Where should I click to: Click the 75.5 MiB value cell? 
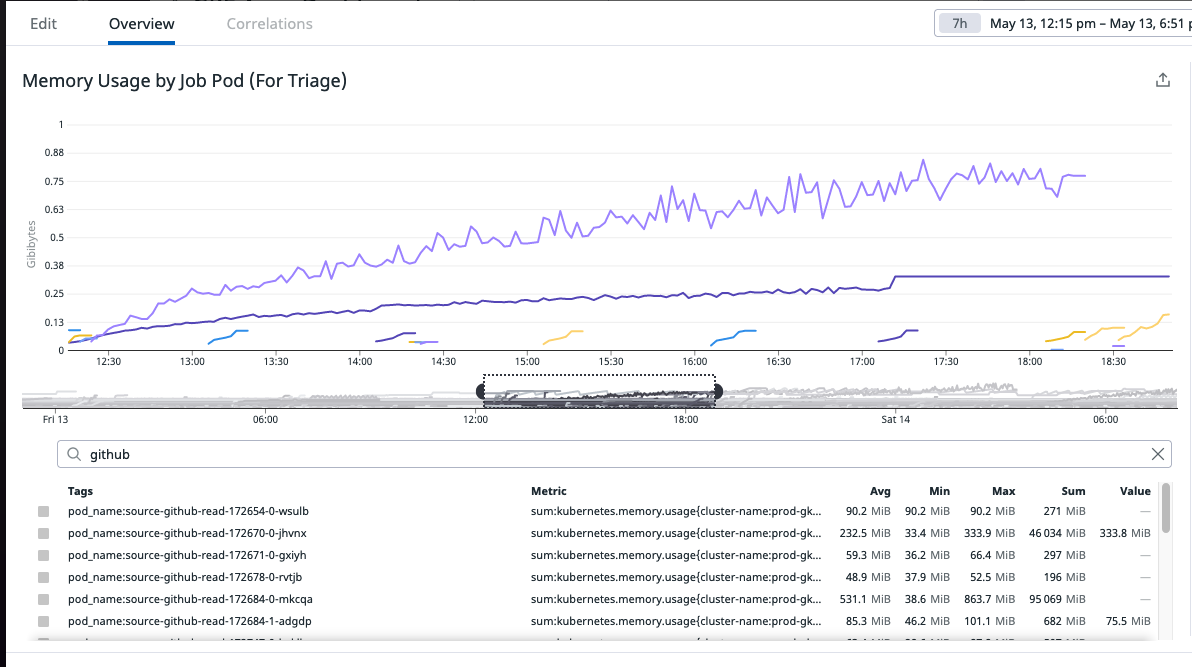(x=1128, y=621)
